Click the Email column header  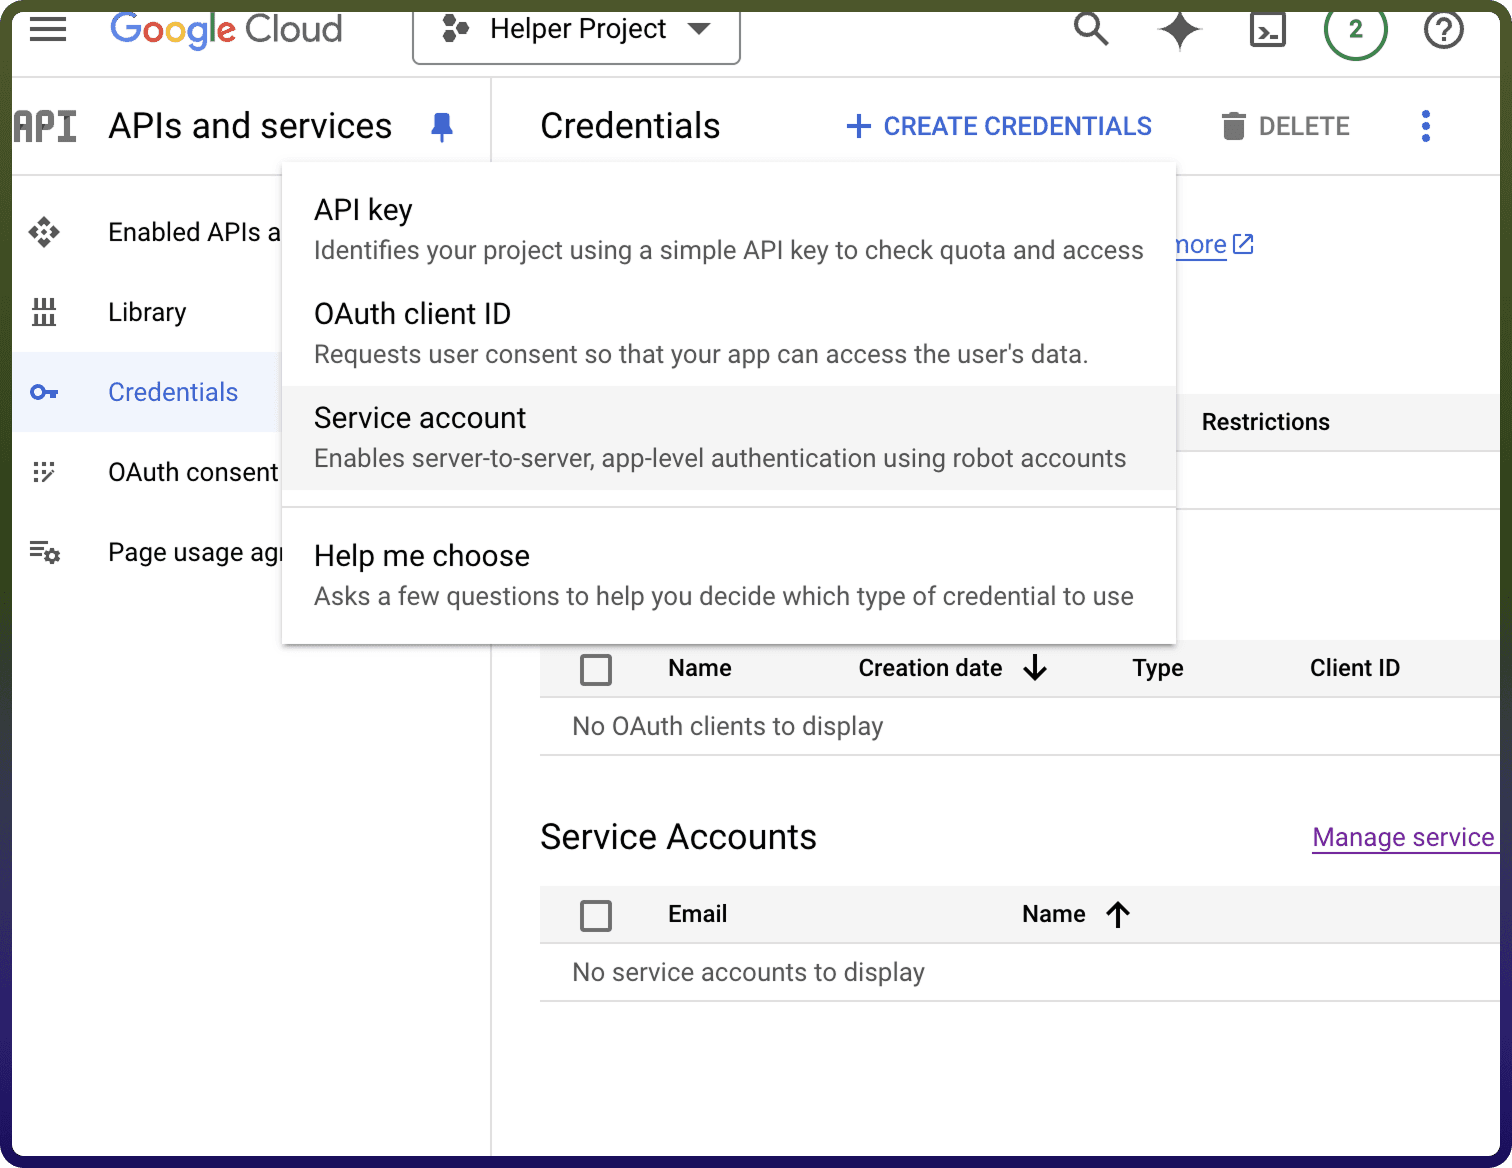coord(698,914)
